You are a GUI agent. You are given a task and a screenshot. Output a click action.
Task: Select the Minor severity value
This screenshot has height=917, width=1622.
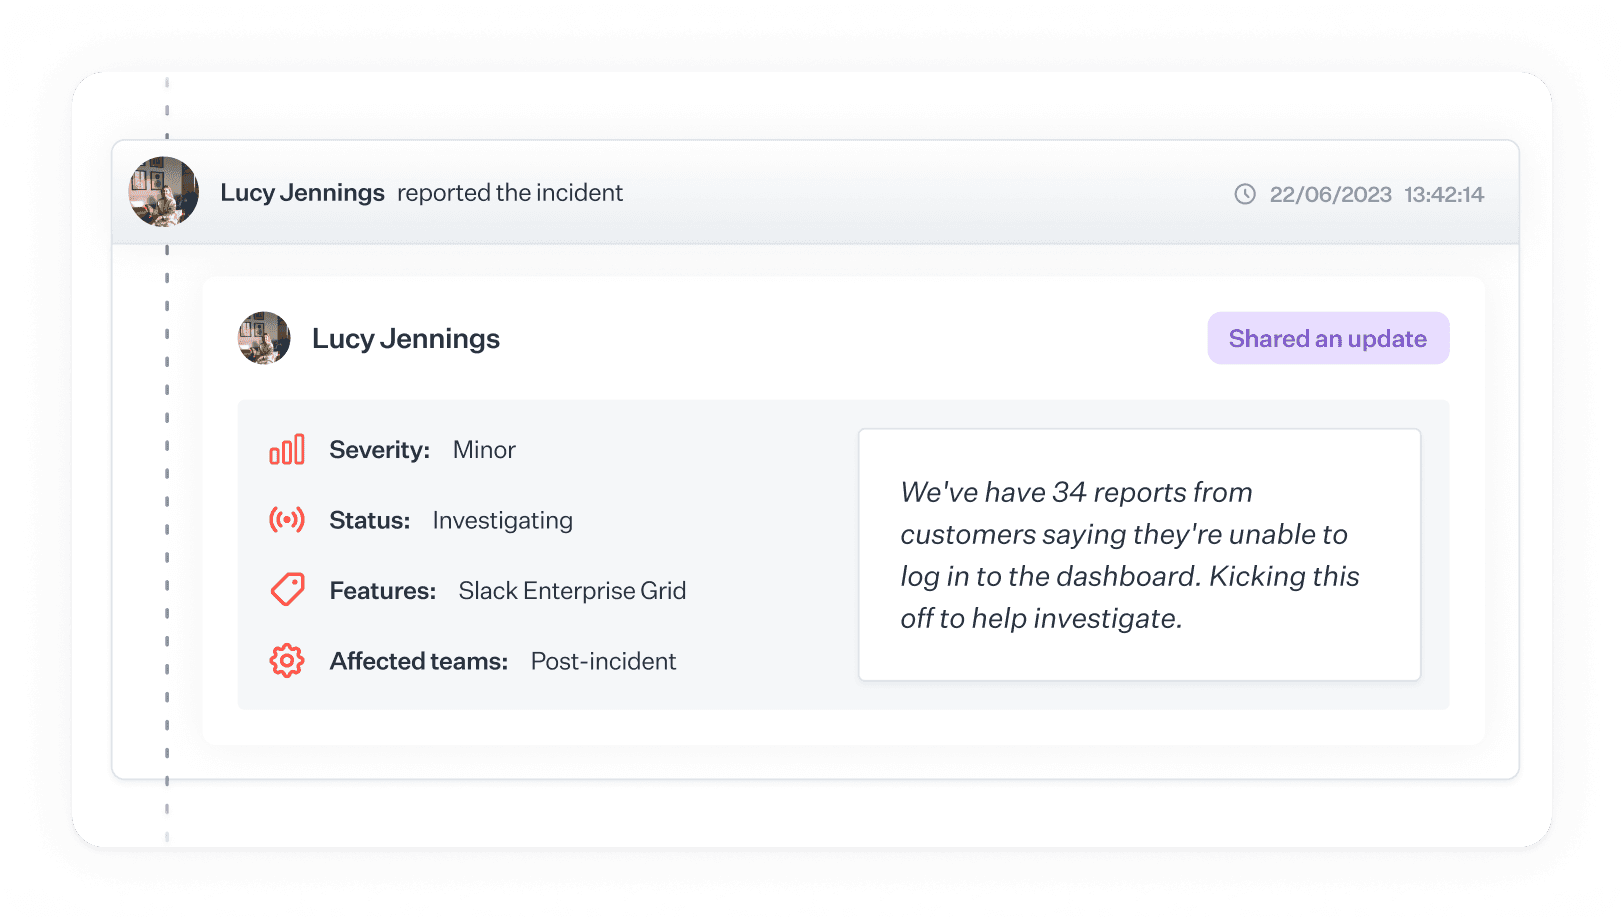484,449
